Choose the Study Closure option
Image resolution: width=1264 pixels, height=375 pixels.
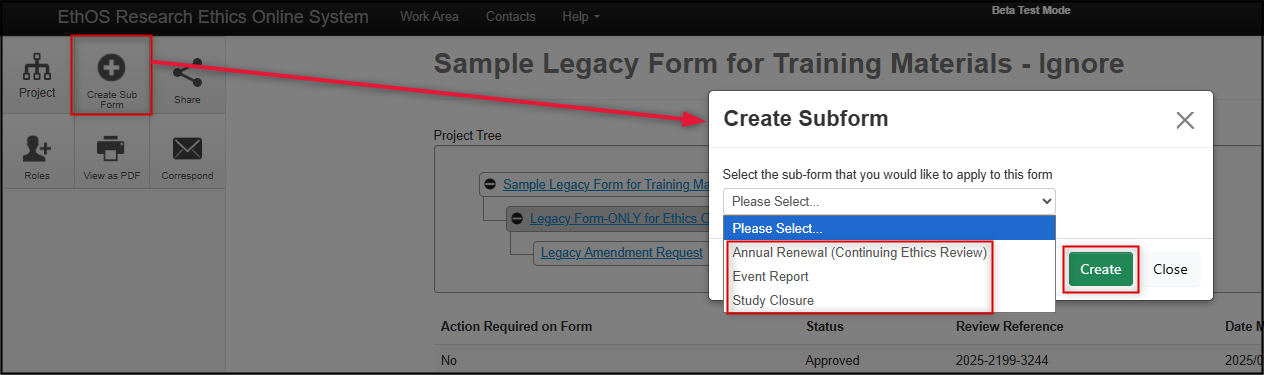coord(773,300)
